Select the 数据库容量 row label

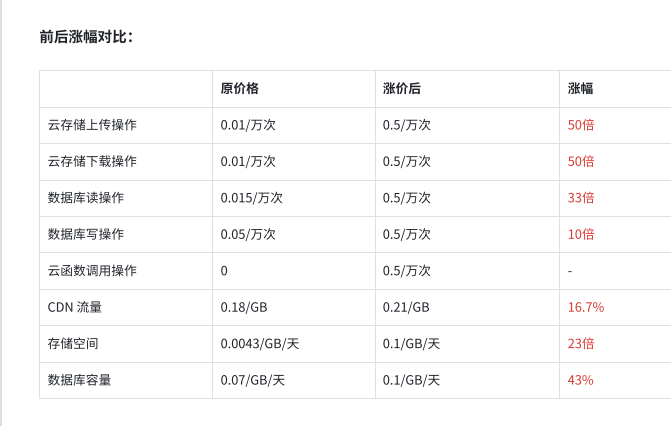79,380
